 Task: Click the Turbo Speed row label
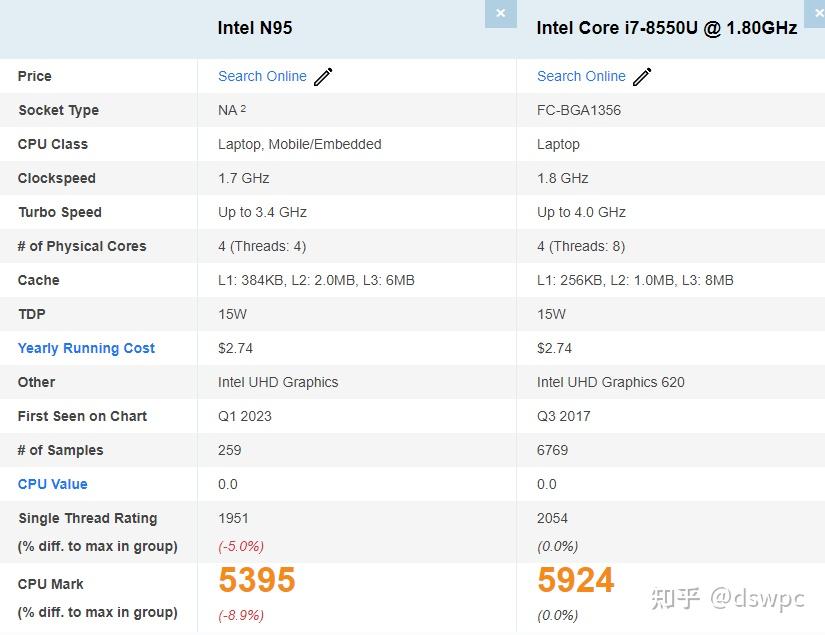click(58, 212)
